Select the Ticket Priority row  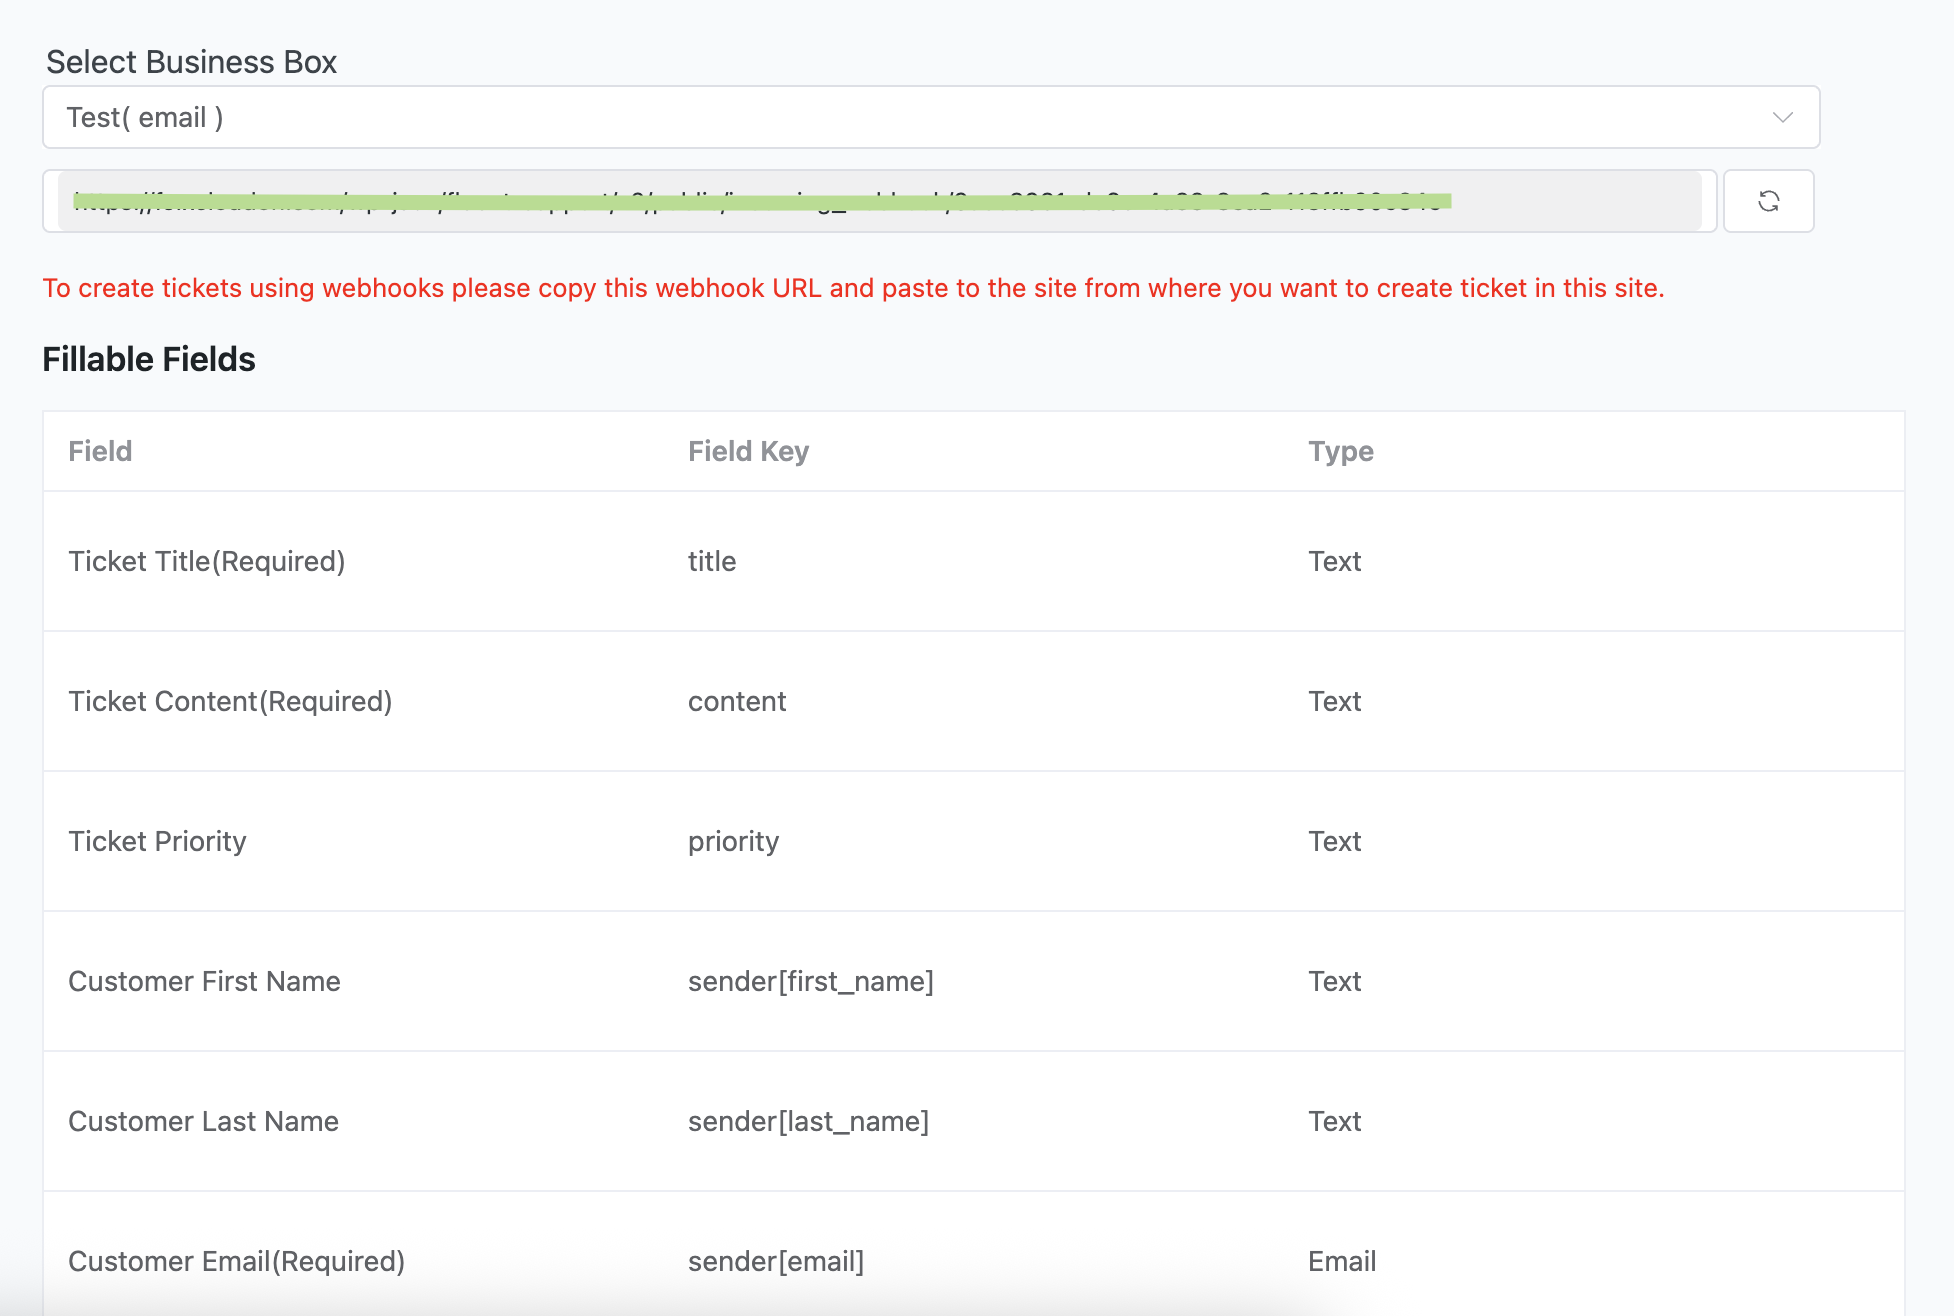tap(157, 841)
